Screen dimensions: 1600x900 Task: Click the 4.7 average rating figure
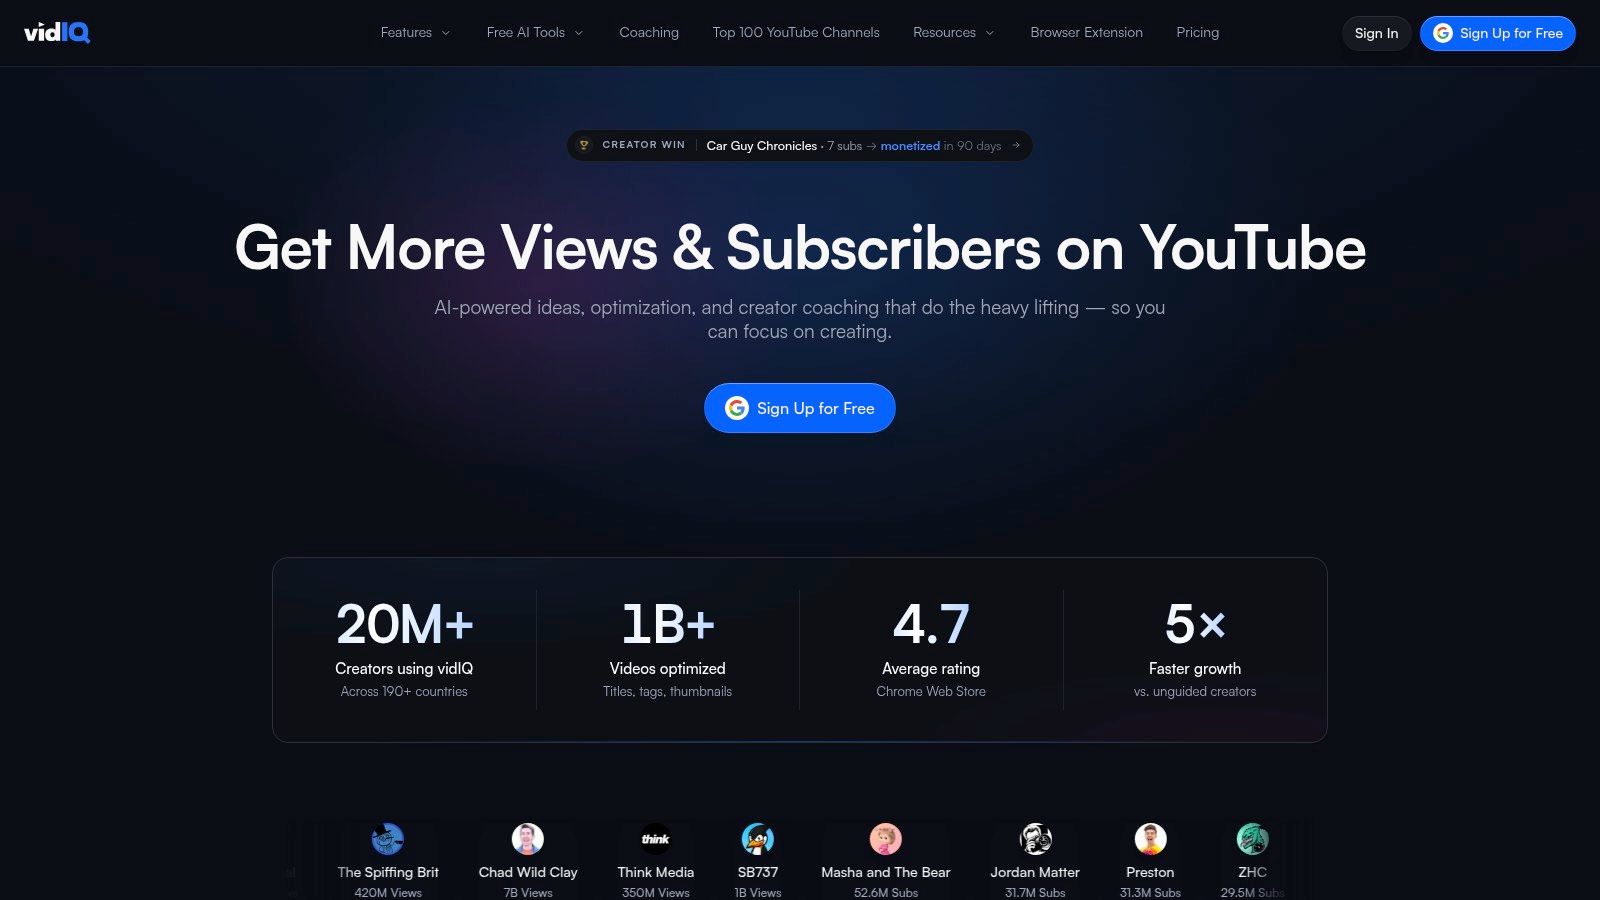coord(931,625)
